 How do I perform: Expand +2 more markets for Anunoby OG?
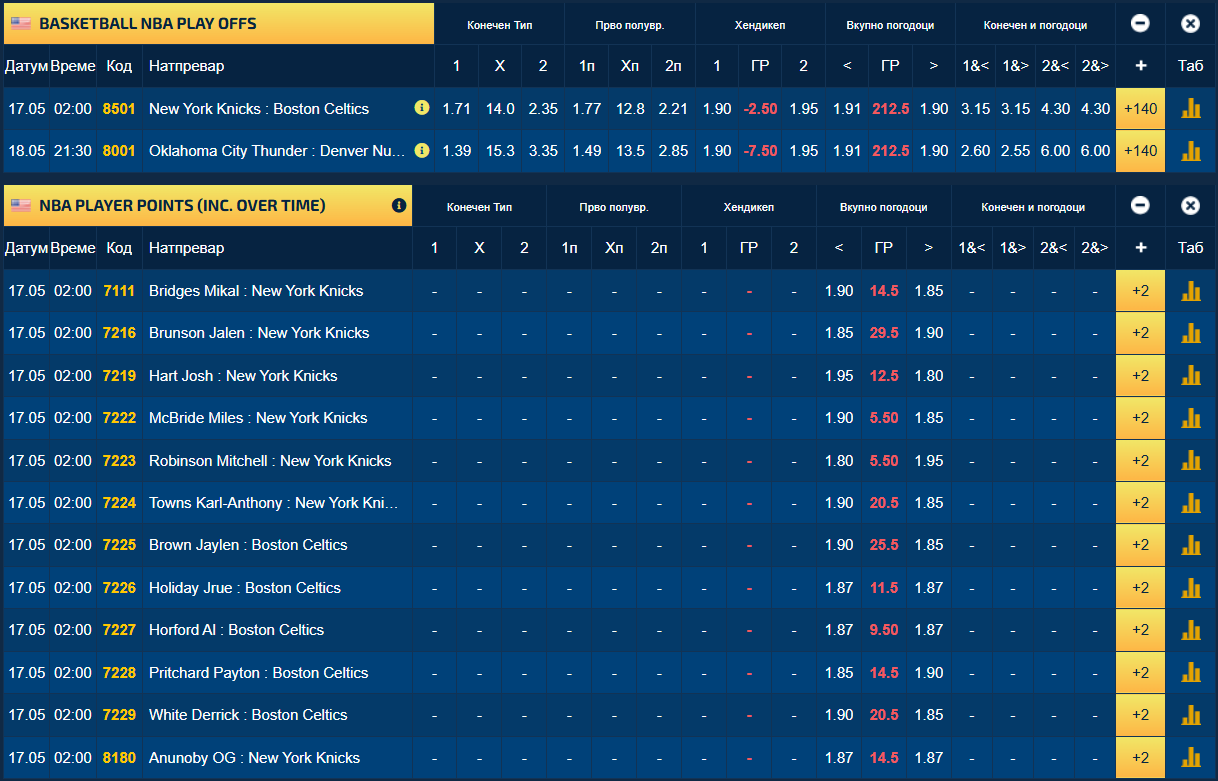[1140, 758]
